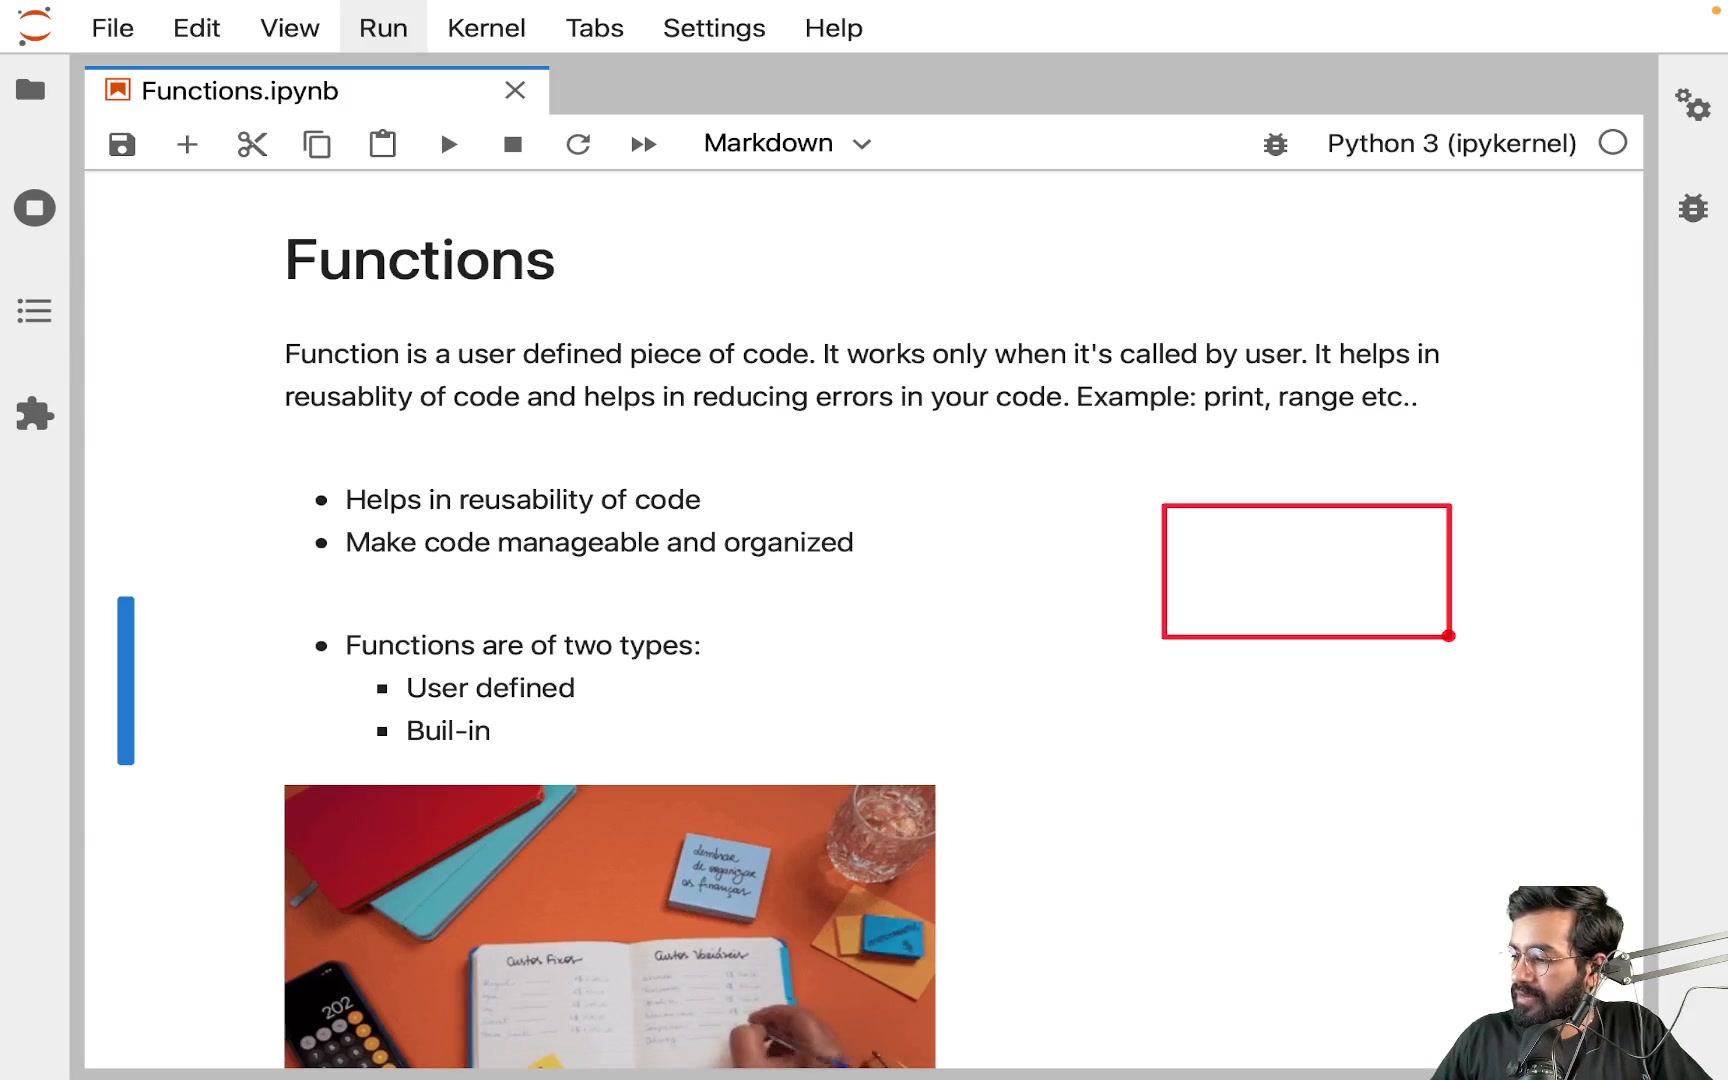The height and width of the screenshot is (1080, 1728).
Task: Click the 'Functions are of two types:' bullet
Action: pos(523,646)
